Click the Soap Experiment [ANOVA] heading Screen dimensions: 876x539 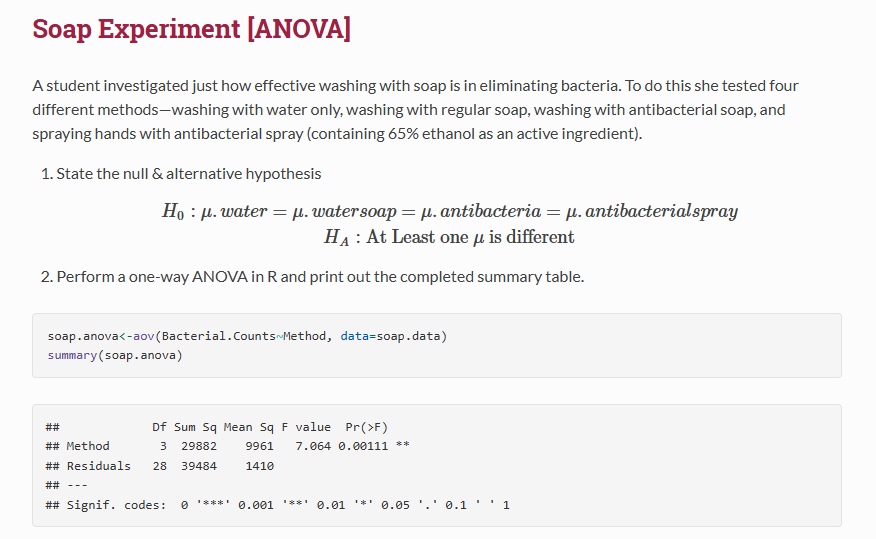coord(192,29)
